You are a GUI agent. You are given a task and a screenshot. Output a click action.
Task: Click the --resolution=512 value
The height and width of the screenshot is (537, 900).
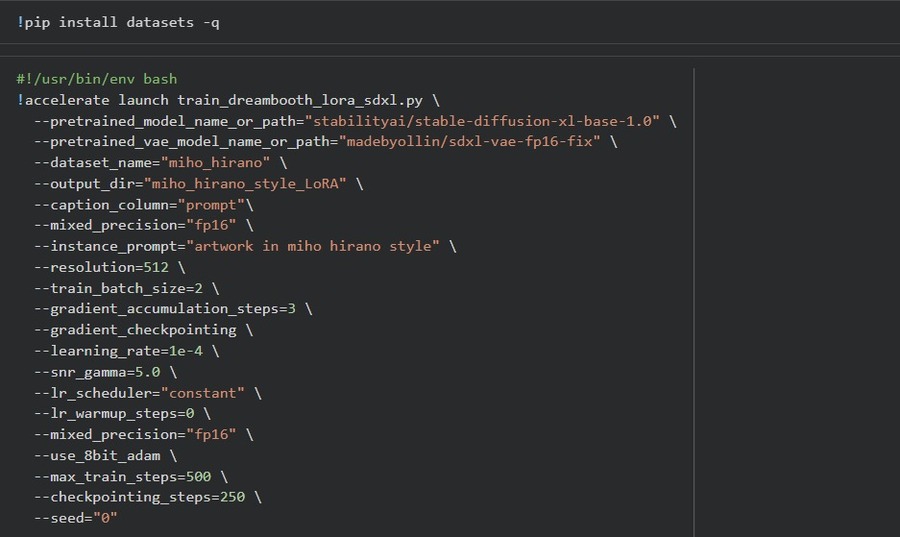[156, 267]
